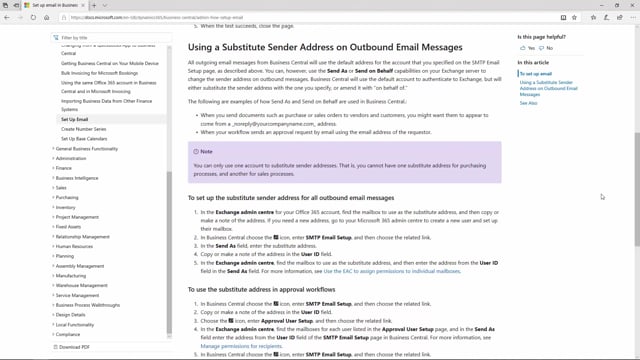Expand Business Intelligence section
This screenshot has height=360, width=640.
click(x=77, y=178)
